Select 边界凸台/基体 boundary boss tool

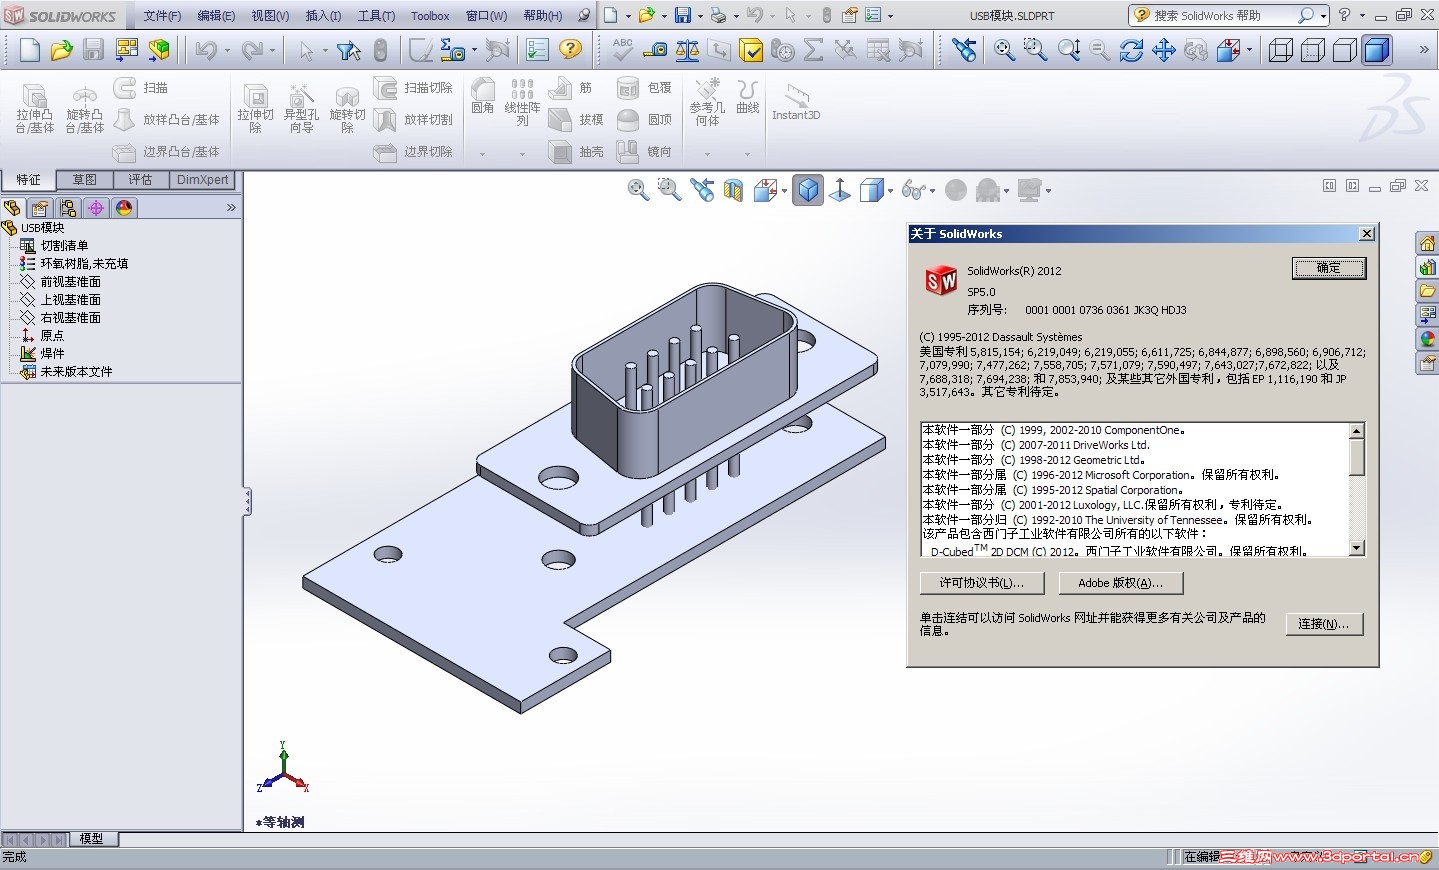tap(167, 152)
